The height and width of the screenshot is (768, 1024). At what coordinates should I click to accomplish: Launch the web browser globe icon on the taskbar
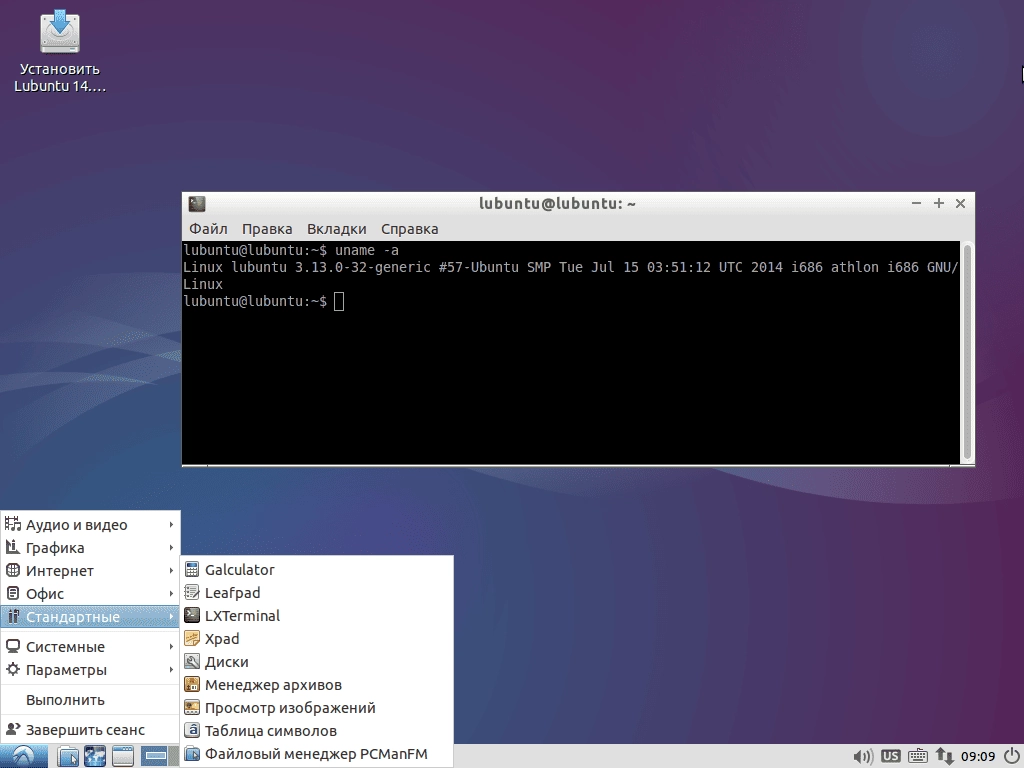point(95,756)
